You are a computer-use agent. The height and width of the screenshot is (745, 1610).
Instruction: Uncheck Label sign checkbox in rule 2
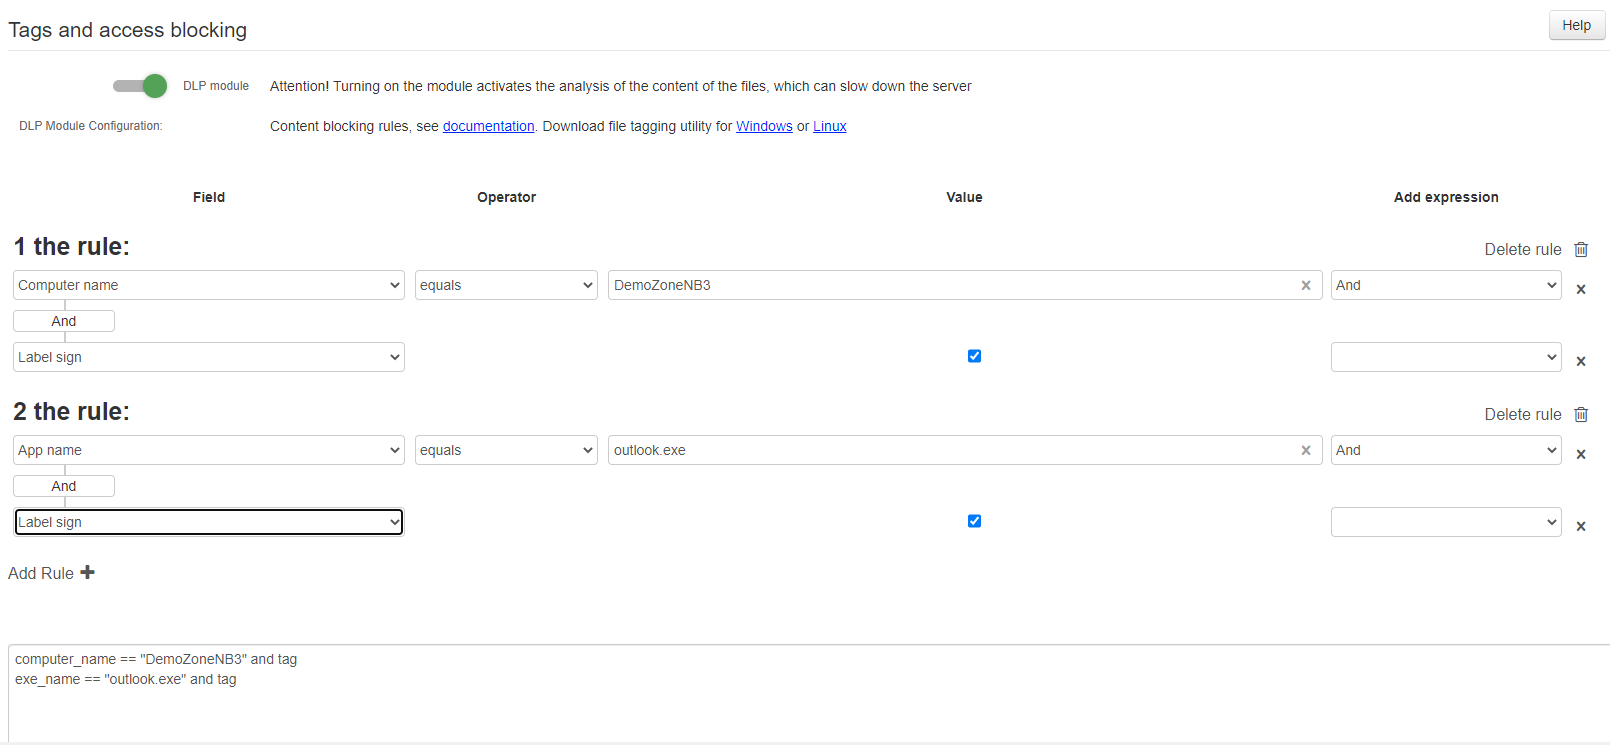coord(974,521)
